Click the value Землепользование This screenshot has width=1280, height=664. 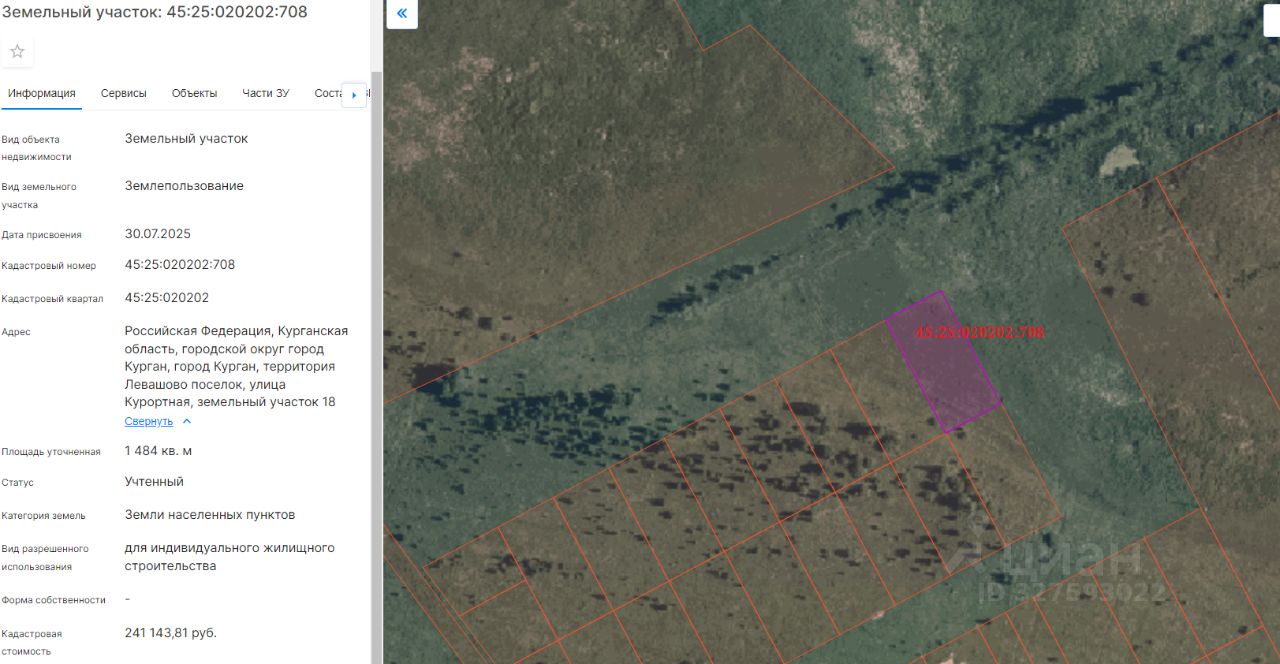(184, 186)
